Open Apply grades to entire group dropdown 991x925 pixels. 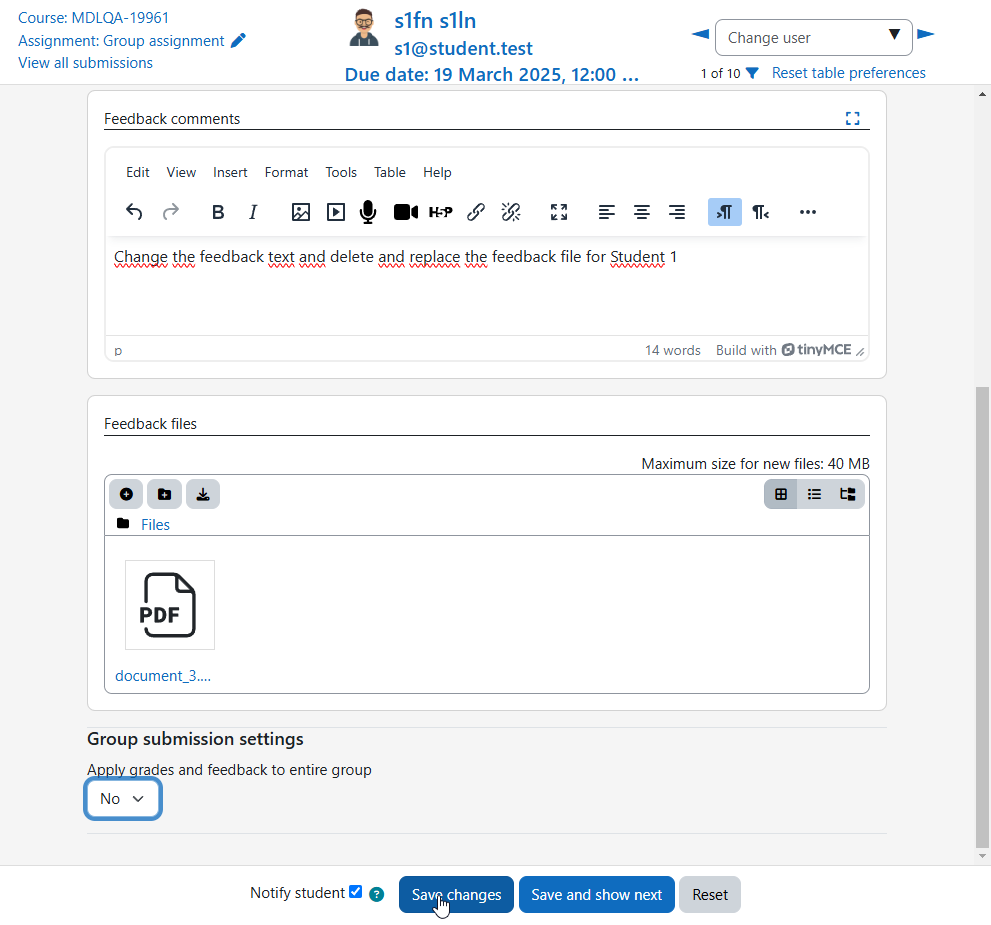[x=123, y=799]
